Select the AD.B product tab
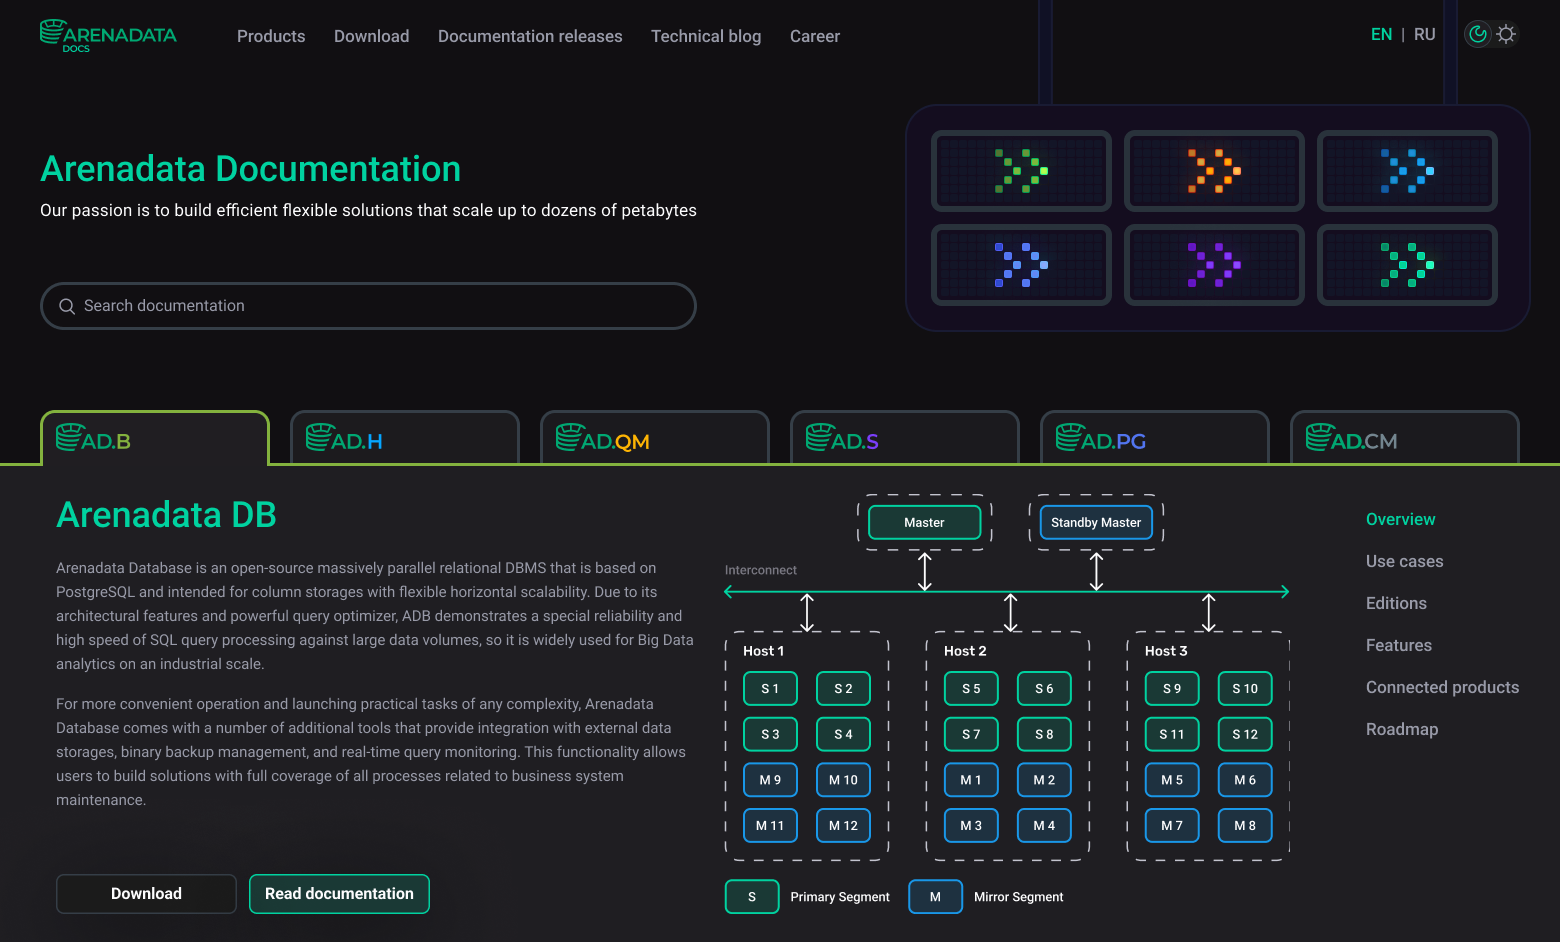This screenshot has height=942, width=1560. tap(155, 438)
